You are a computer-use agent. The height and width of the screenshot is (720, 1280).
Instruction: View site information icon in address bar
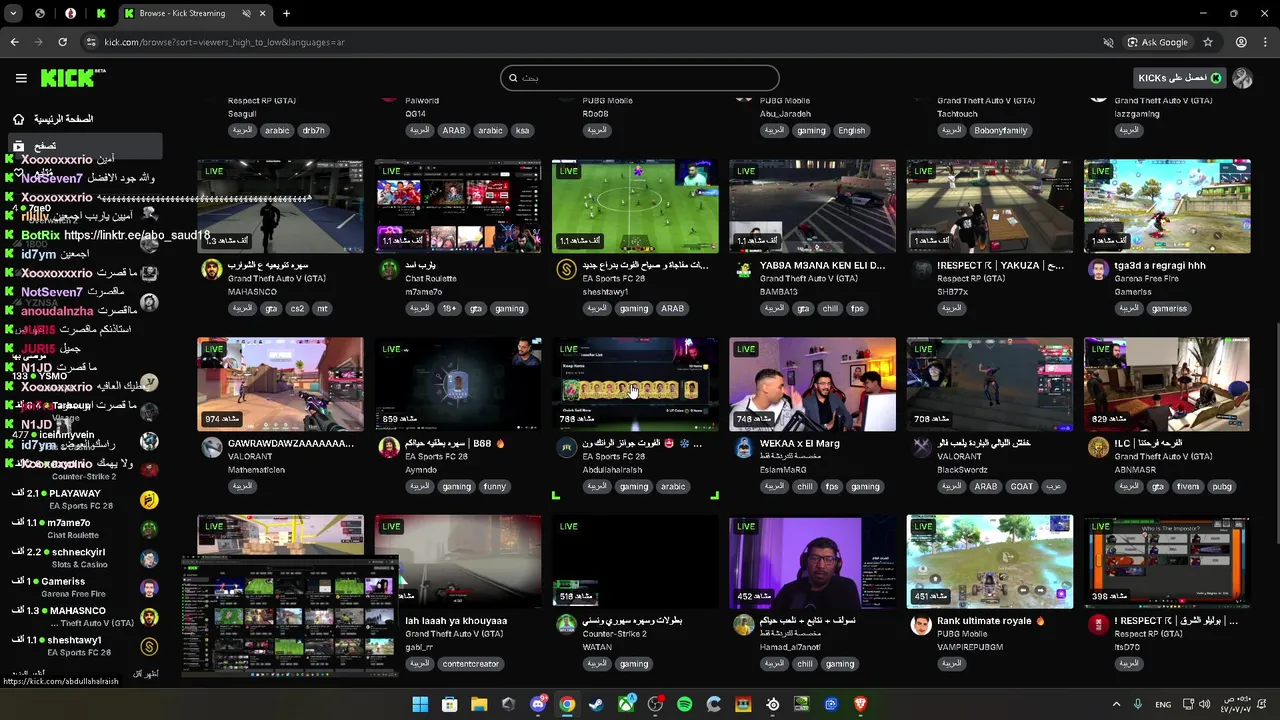91,42
